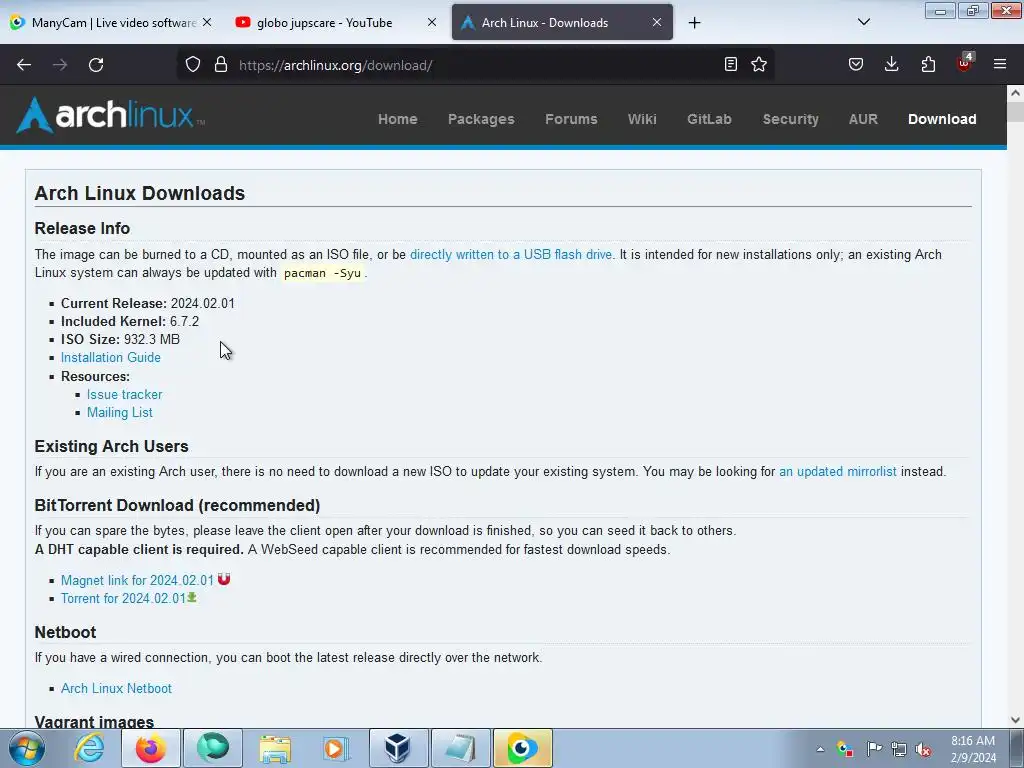Follow 'directly written to a USB flash drive' link

[x=511, y=255]
